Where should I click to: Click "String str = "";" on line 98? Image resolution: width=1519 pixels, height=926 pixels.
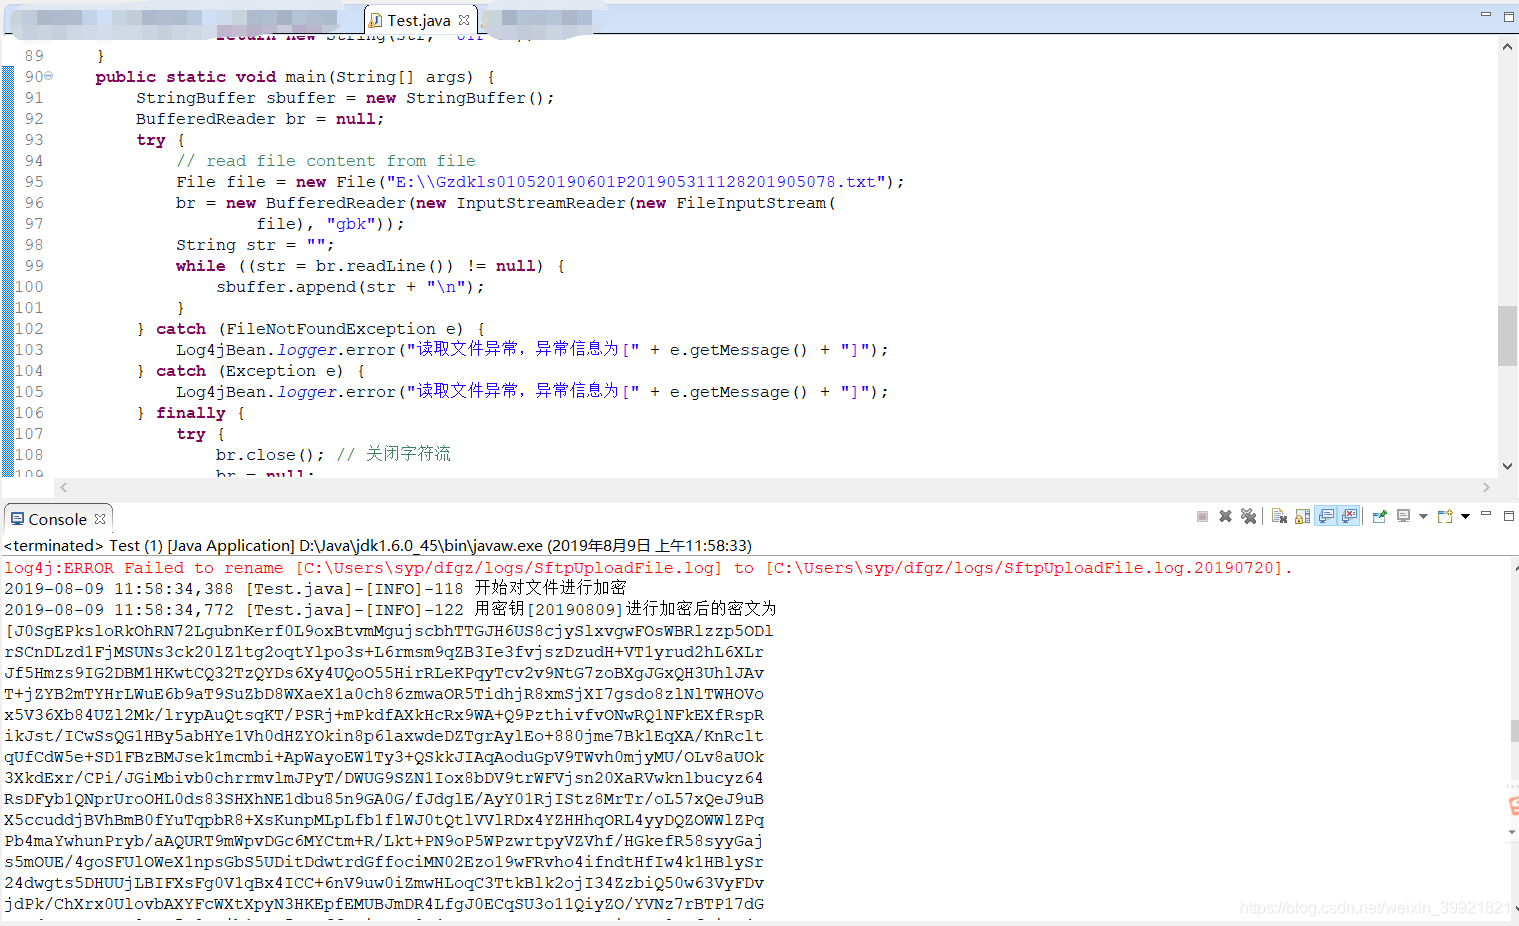point(255,245)
